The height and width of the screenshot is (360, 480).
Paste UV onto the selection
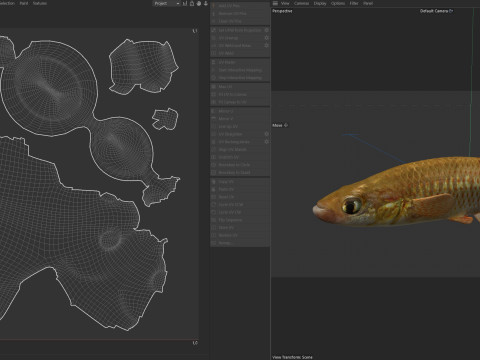tap(240, 189)
